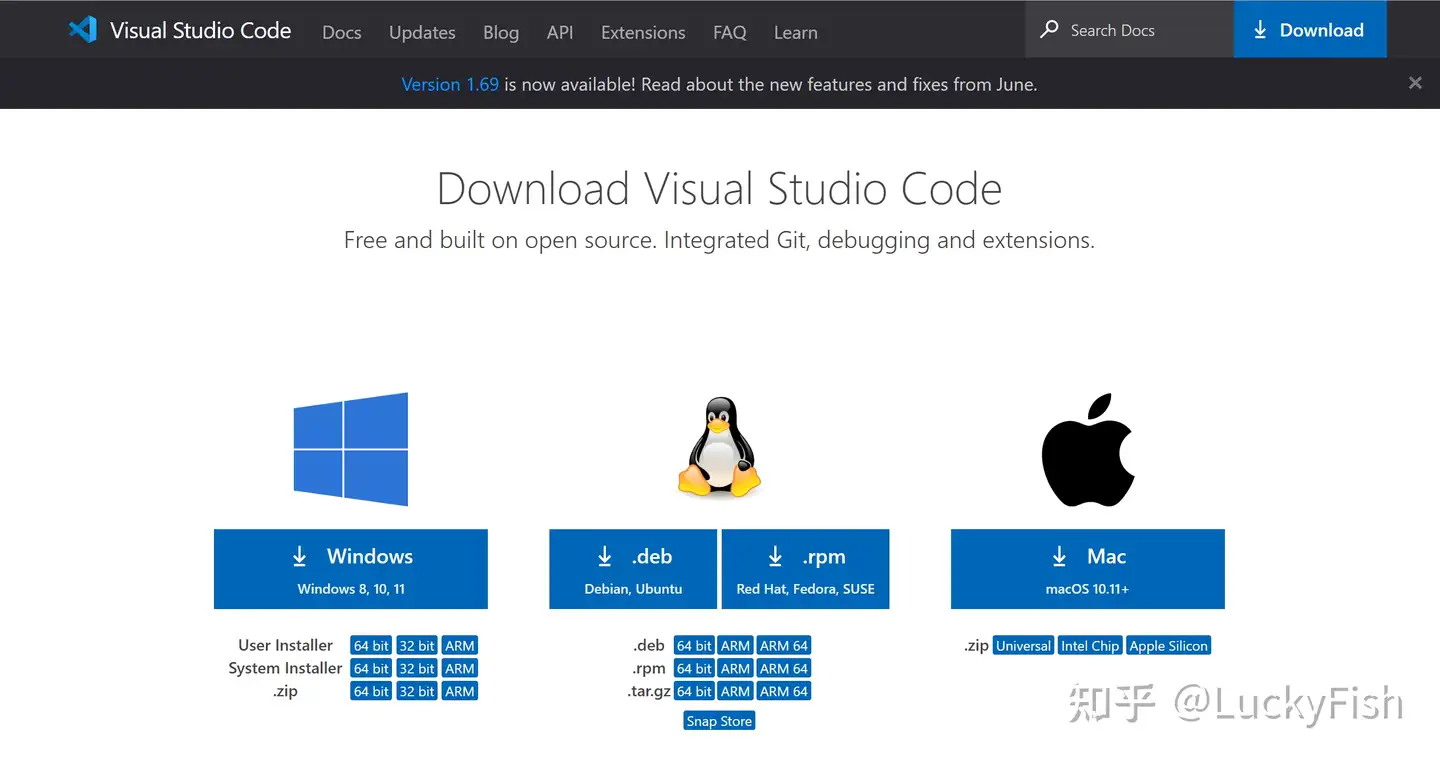The width and height of the screenshot is (1440, 767).
Task: Click the Apple logo image
Action: coord(1088,449)
